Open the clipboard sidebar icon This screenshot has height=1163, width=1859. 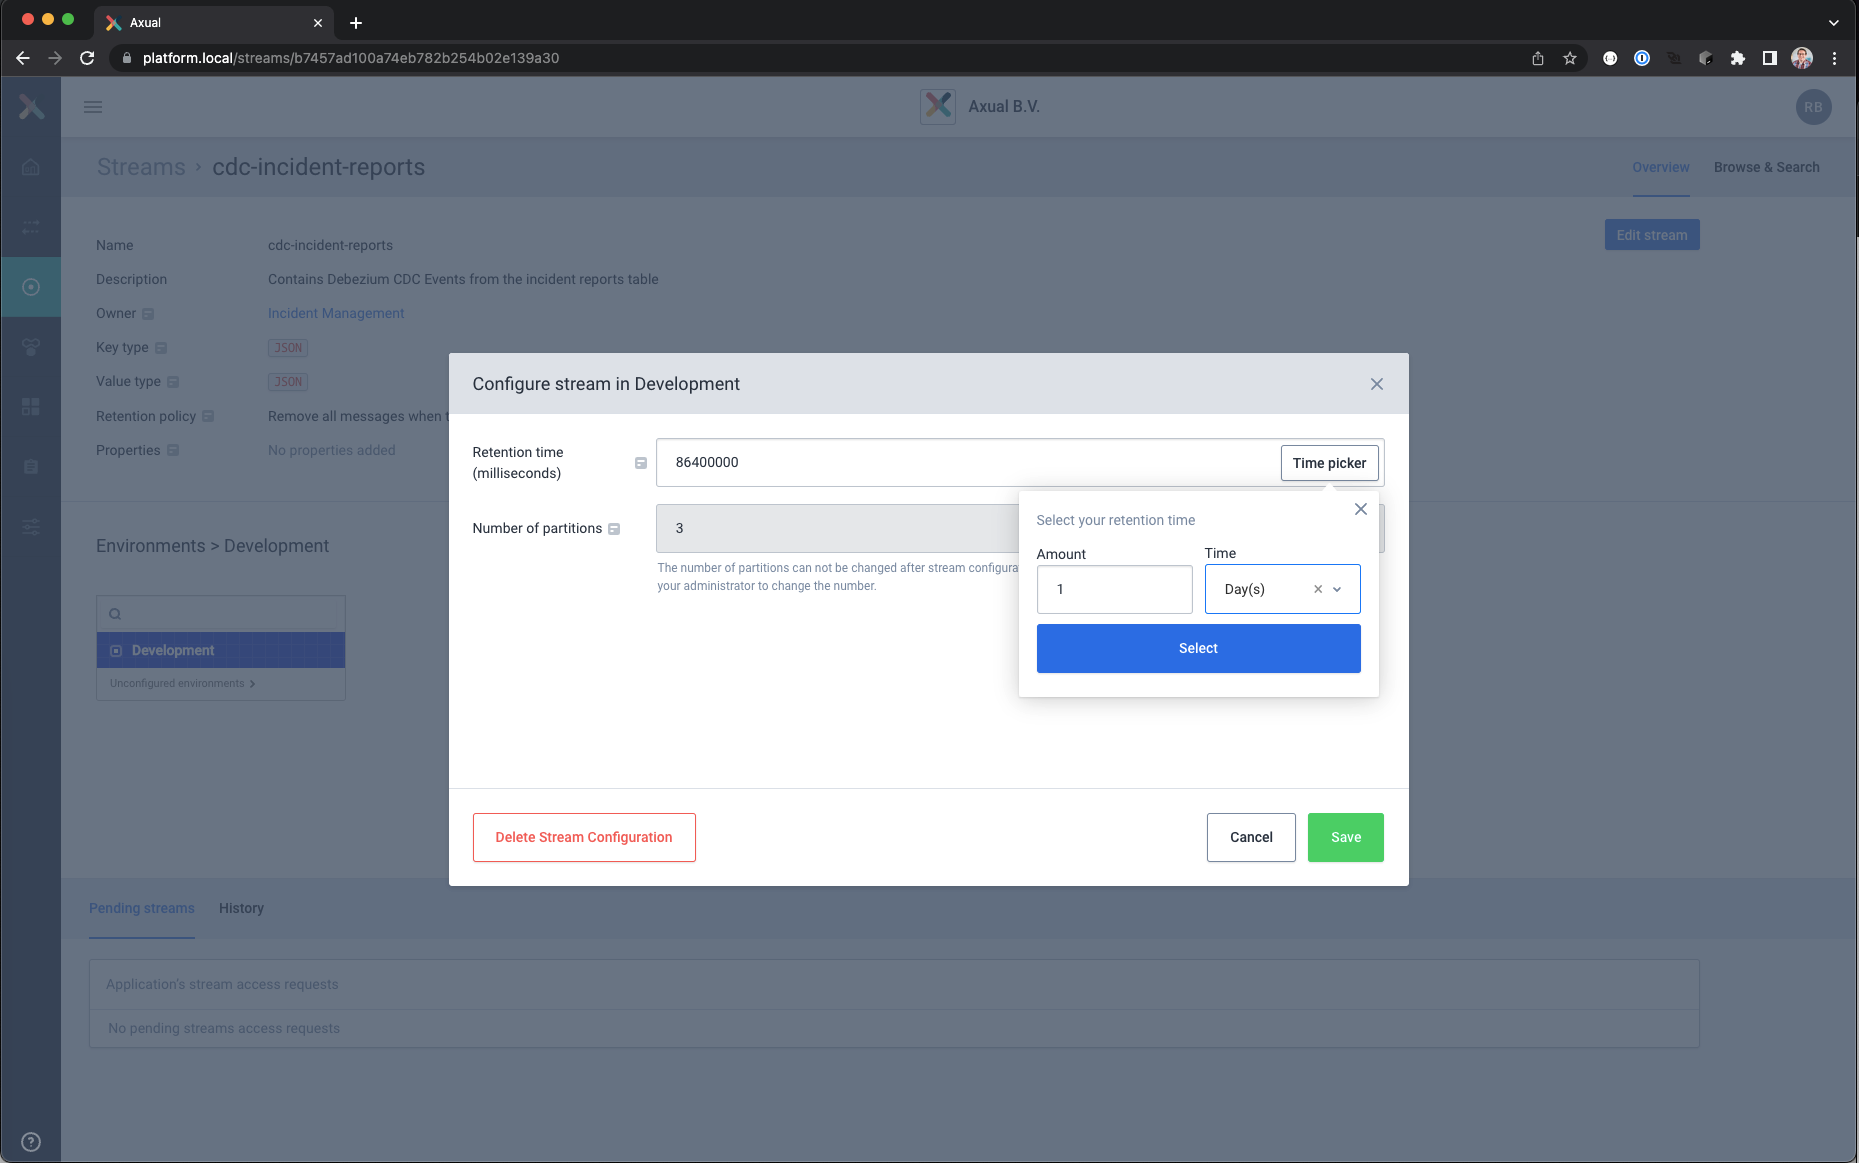31,467
